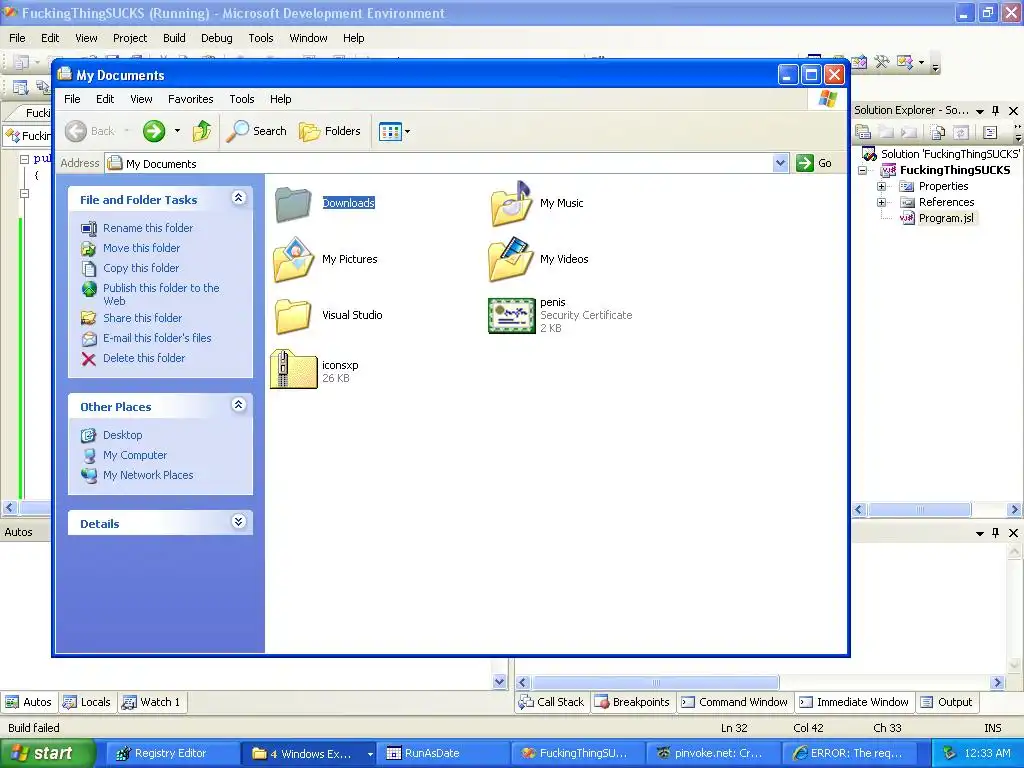Toggle the Folders pane button
1024x768 pixels.
coord(330,131)
